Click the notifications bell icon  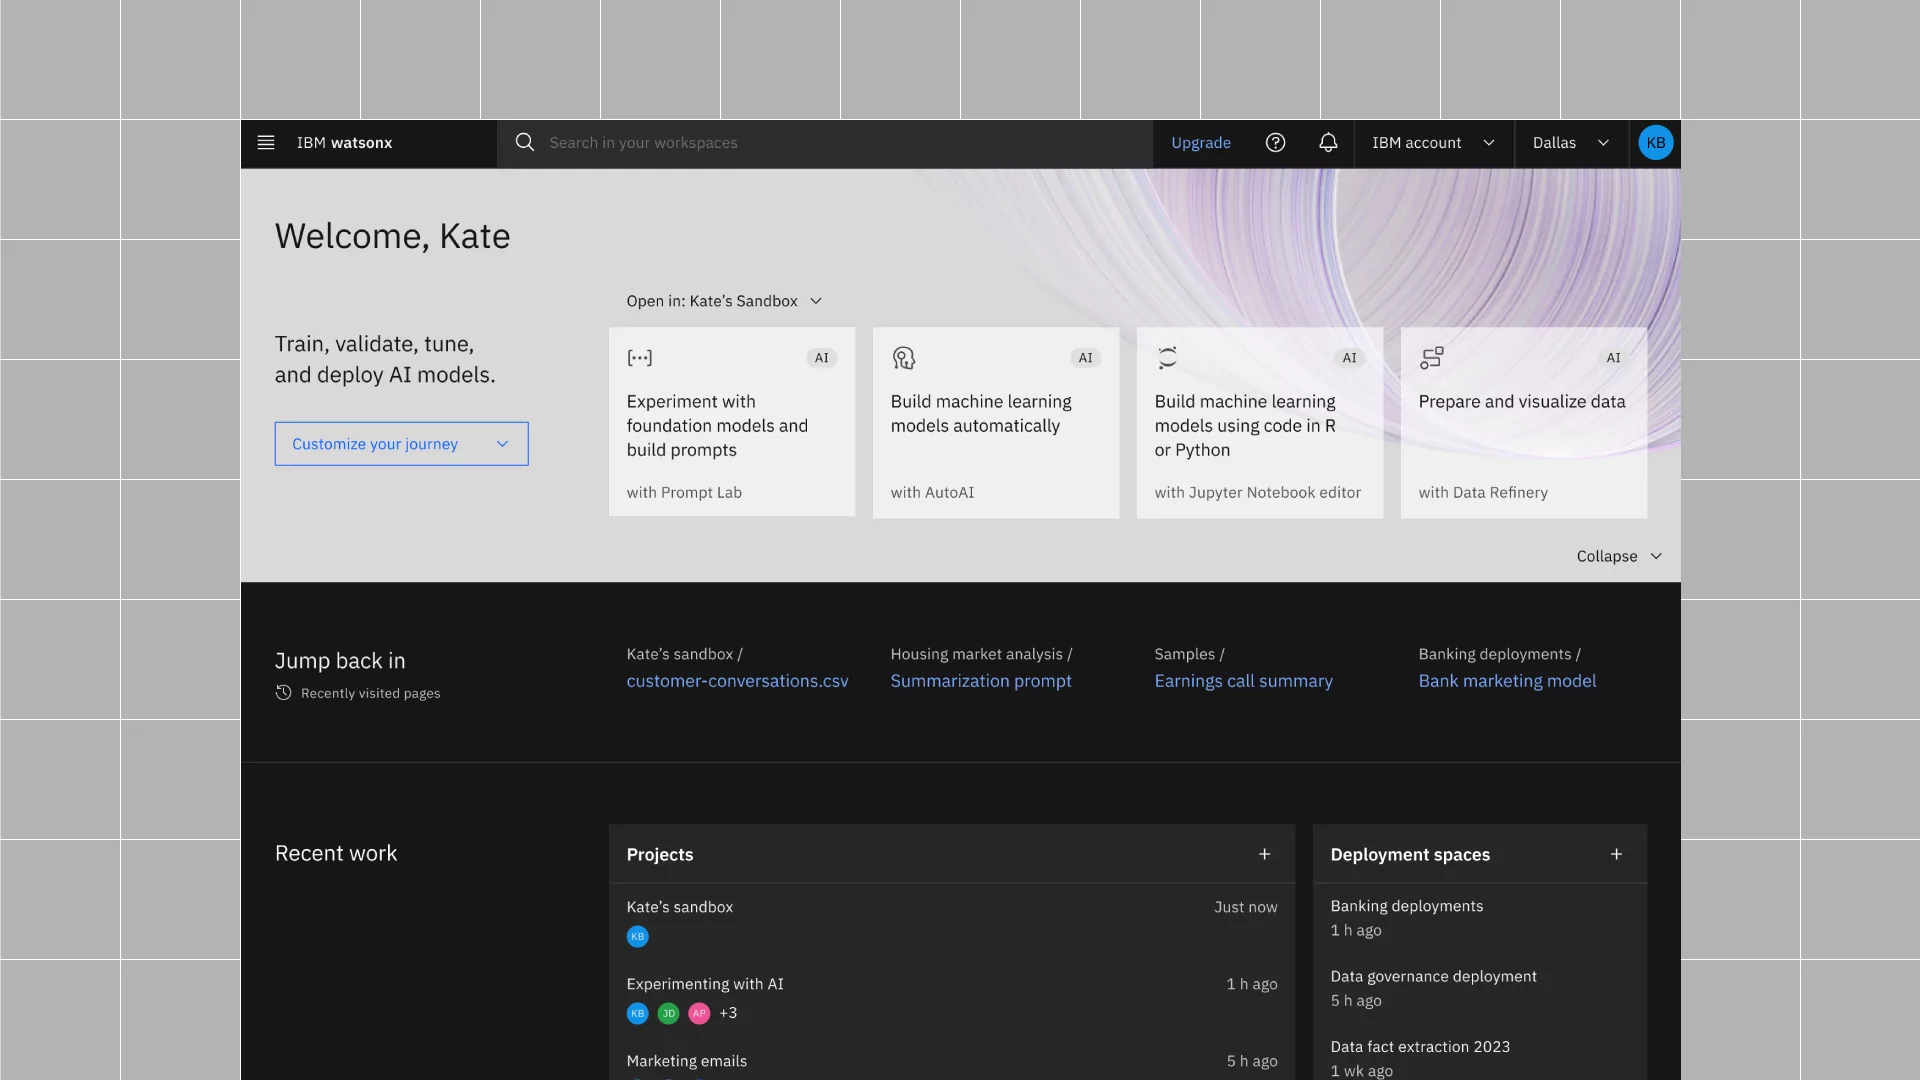pyautogui.click(x=1327, y=142)
